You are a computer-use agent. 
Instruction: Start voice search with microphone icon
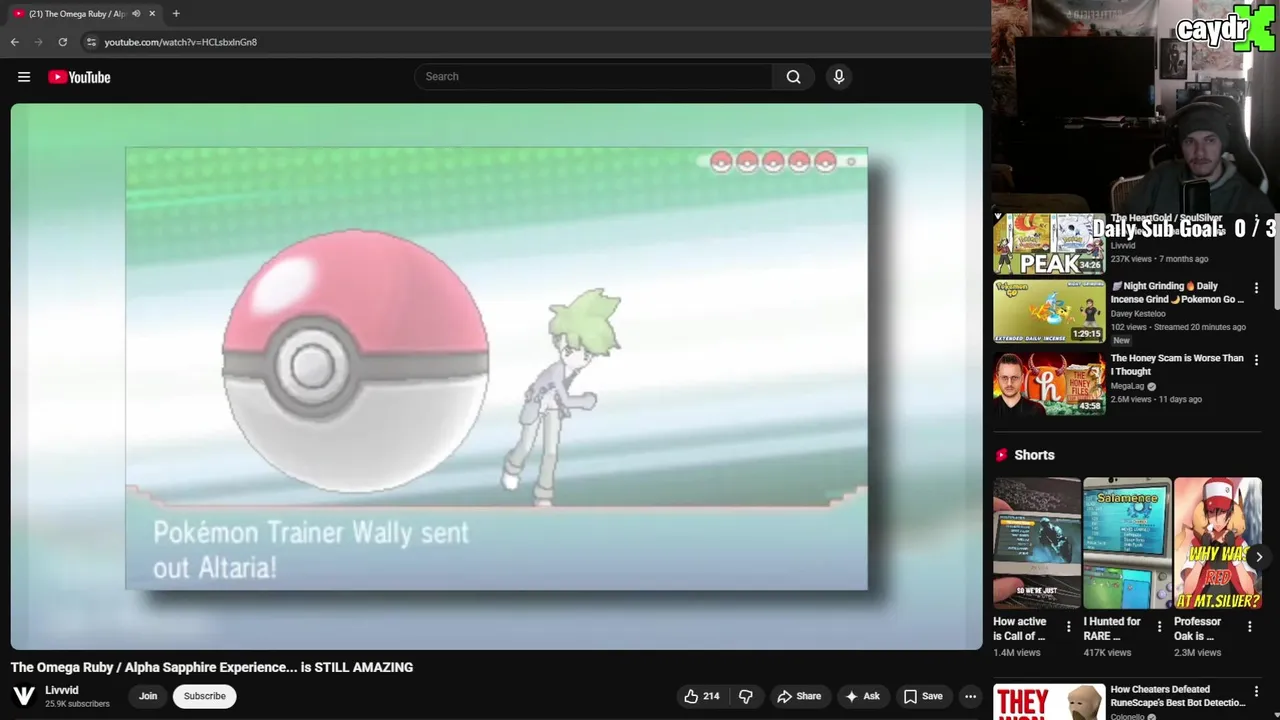coord(838,77)
